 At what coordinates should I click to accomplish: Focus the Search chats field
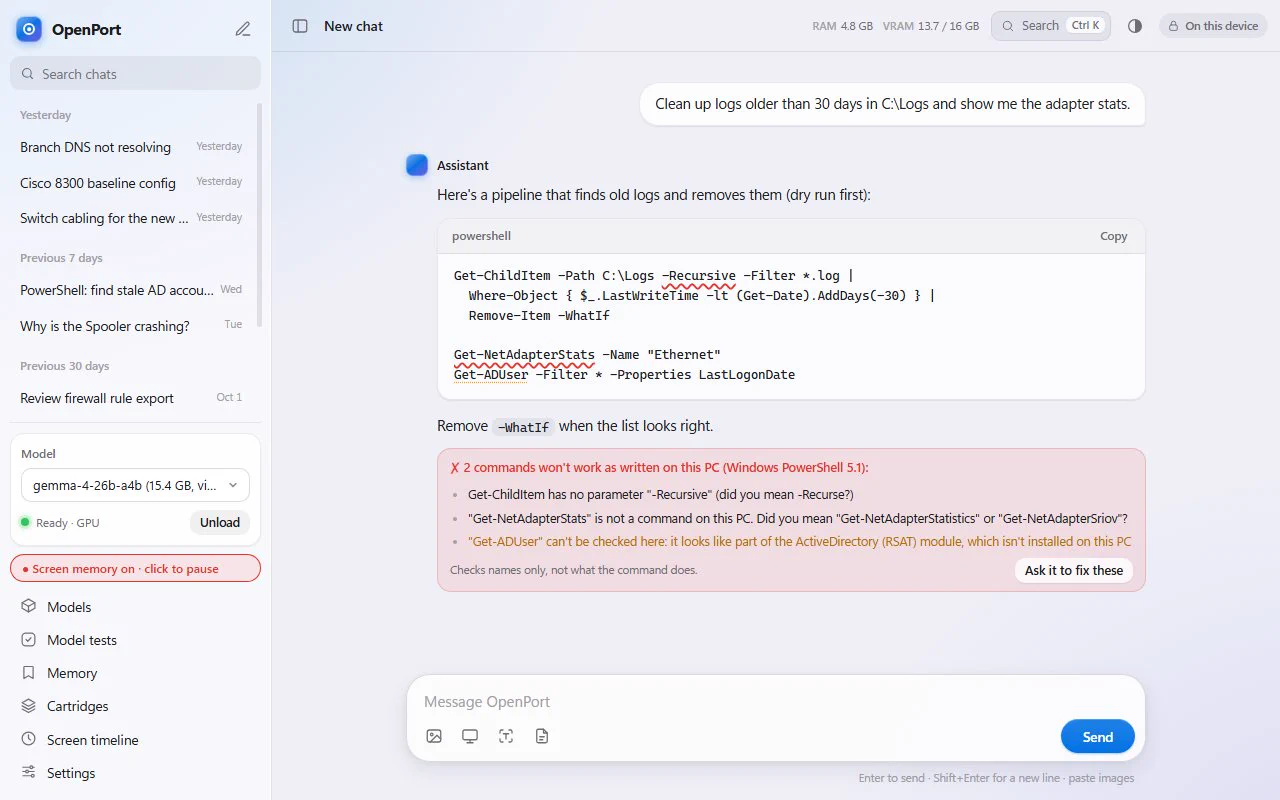(x=135, y=73)
